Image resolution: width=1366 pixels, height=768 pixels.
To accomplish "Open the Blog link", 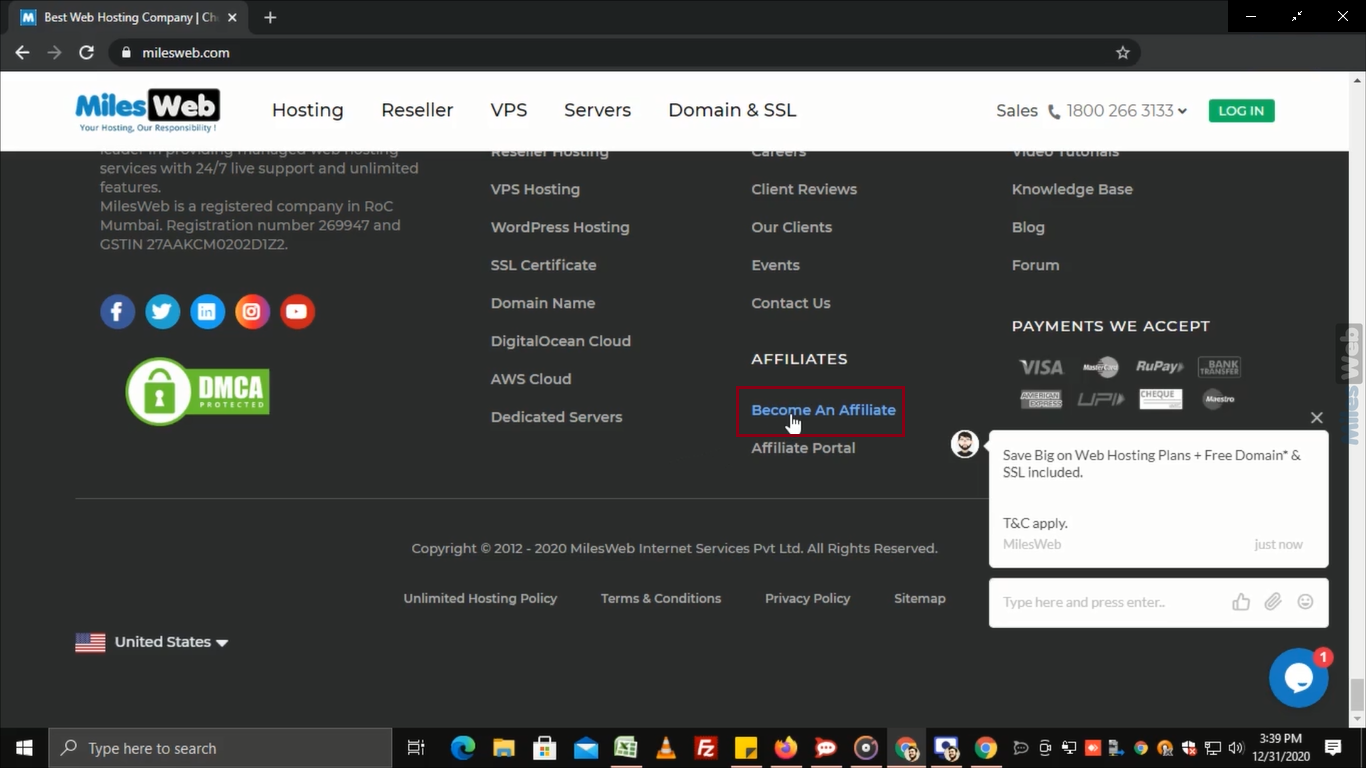I will (x=1028, y=227).
